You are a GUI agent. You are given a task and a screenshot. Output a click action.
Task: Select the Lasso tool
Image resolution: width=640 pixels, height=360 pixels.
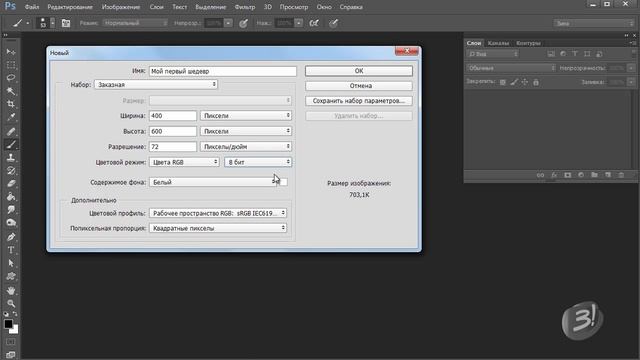[x=11, y=78]
